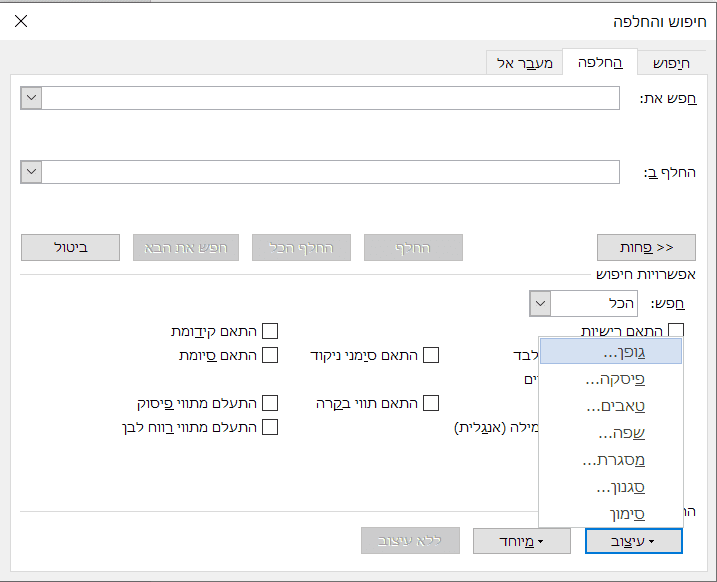Viewport: 717px width, 582px height.
Task: Choose פיסקה (Paragraph) menu entry
Action: click(611, 380)
